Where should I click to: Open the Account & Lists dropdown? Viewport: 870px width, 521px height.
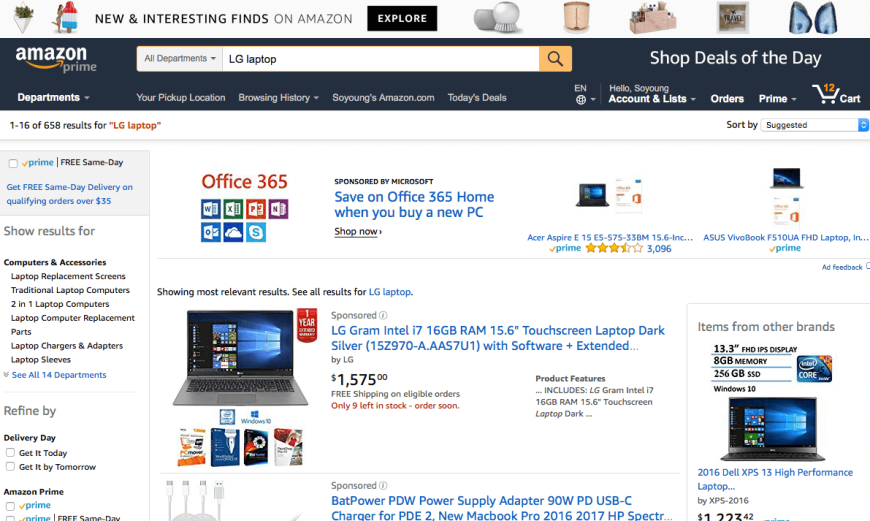[651, 99]
